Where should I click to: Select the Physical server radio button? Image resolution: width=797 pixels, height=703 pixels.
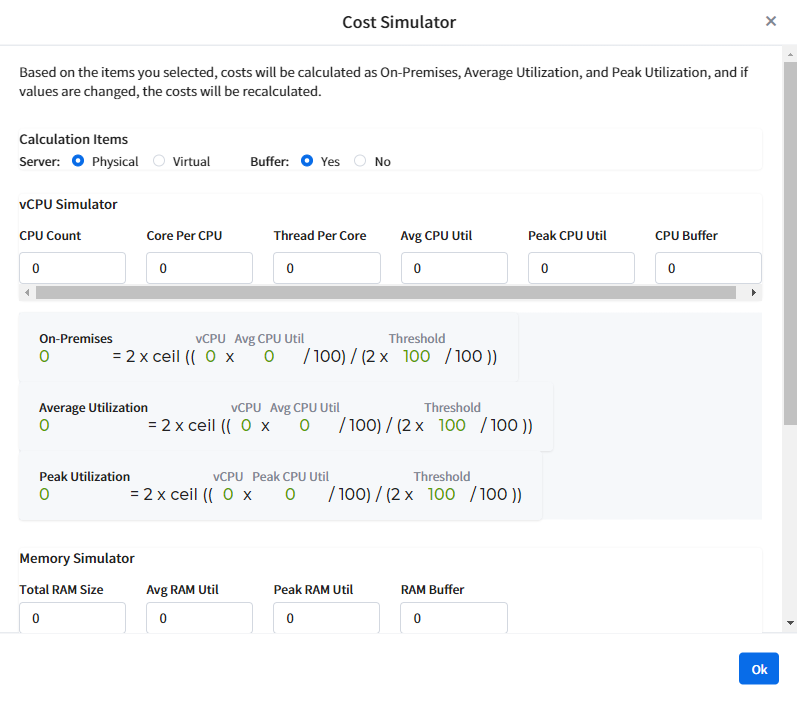[77, 161]
